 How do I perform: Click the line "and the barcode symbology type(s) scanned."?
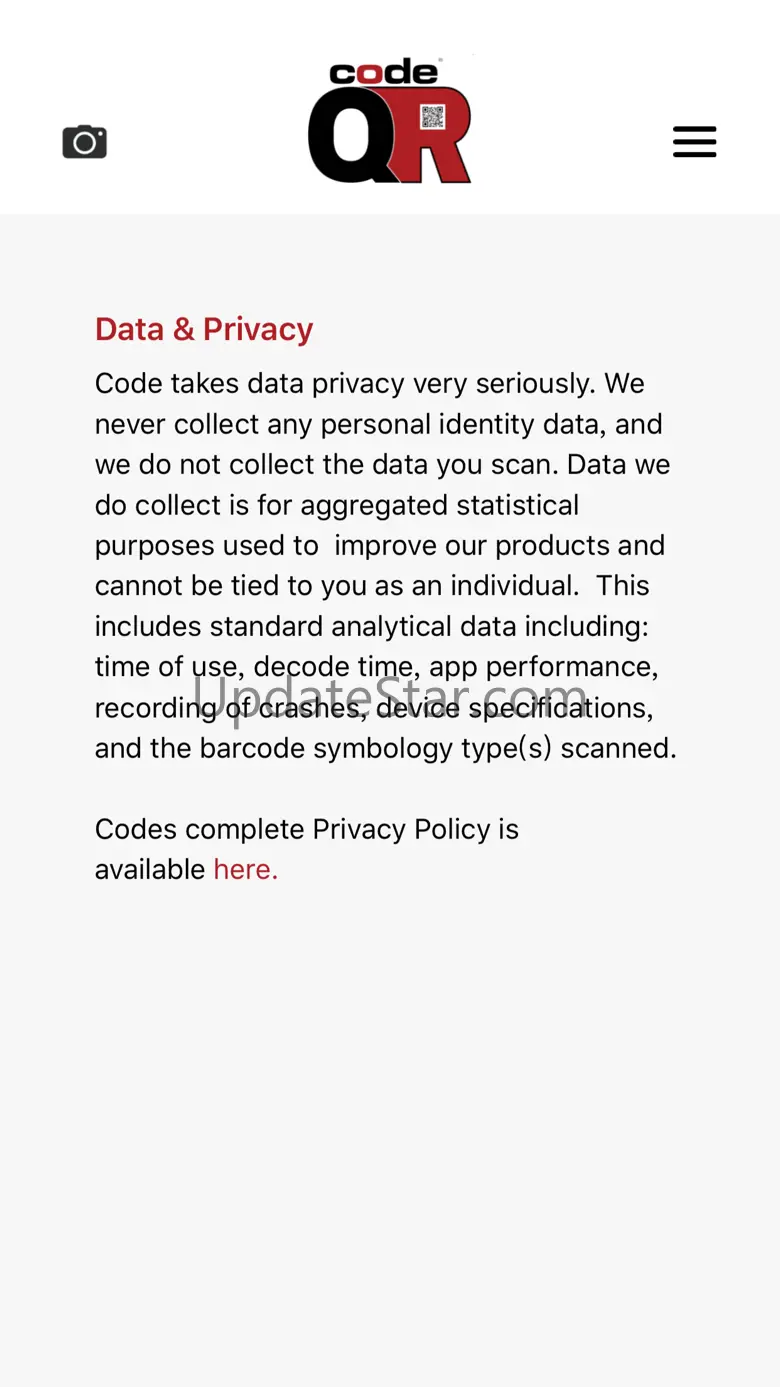click(x=385, y=748)
